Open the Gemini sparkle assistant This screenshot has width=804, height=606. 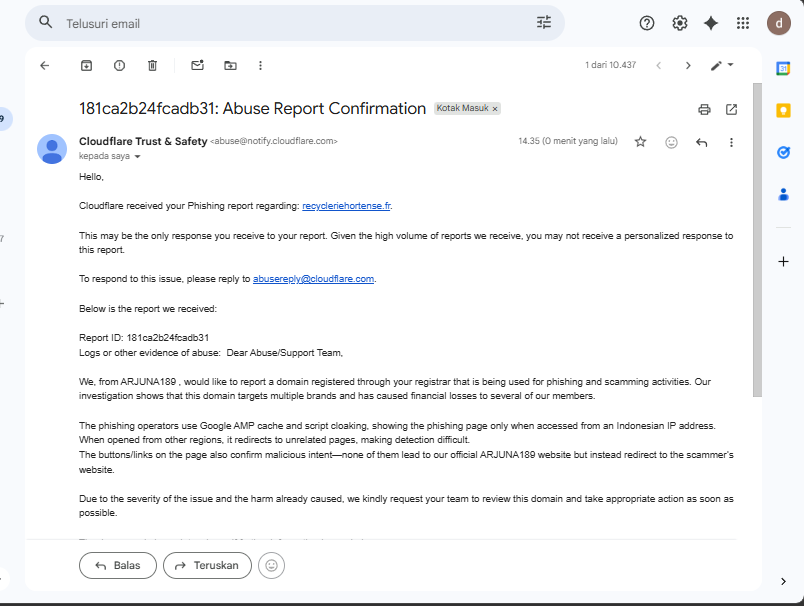(x=711, y=23)
